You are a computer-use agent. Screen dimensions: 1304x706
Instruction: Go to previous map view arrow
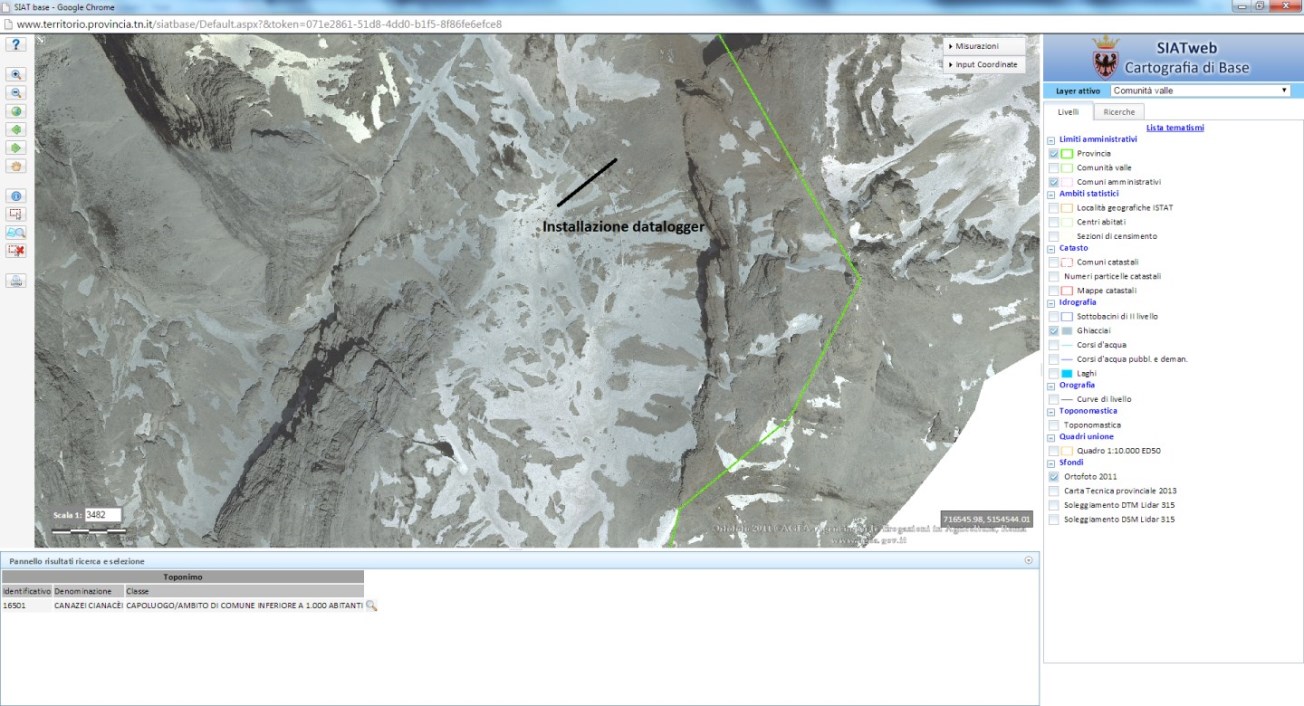[16, 130]
